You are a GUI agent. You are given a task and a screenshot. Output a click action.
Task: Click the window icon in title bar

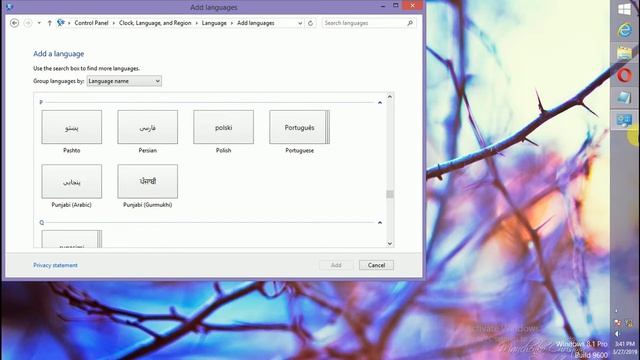click(10, 7)
